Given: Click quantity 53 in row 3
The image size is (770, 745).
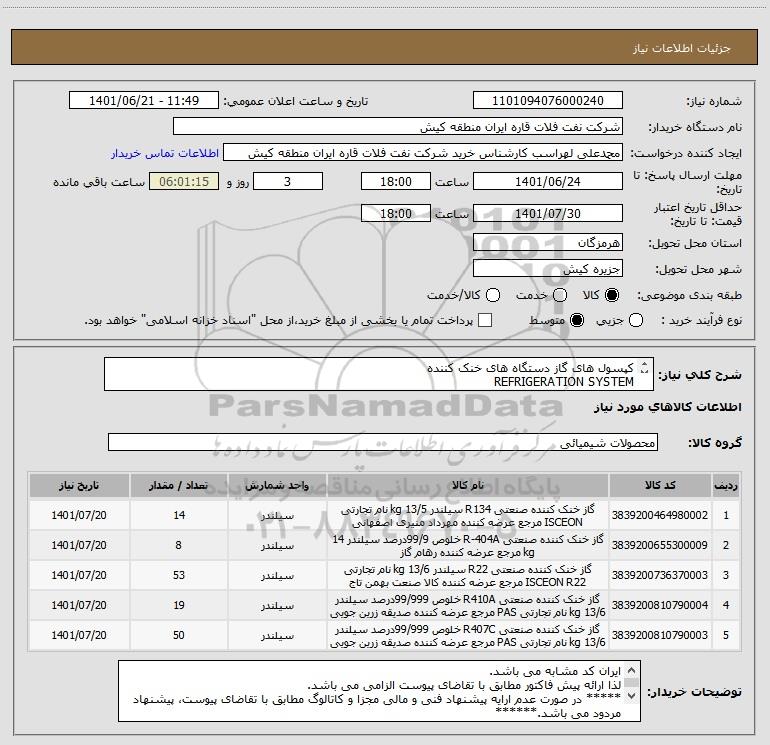Looking at the screenshot, I should (179, 575).
